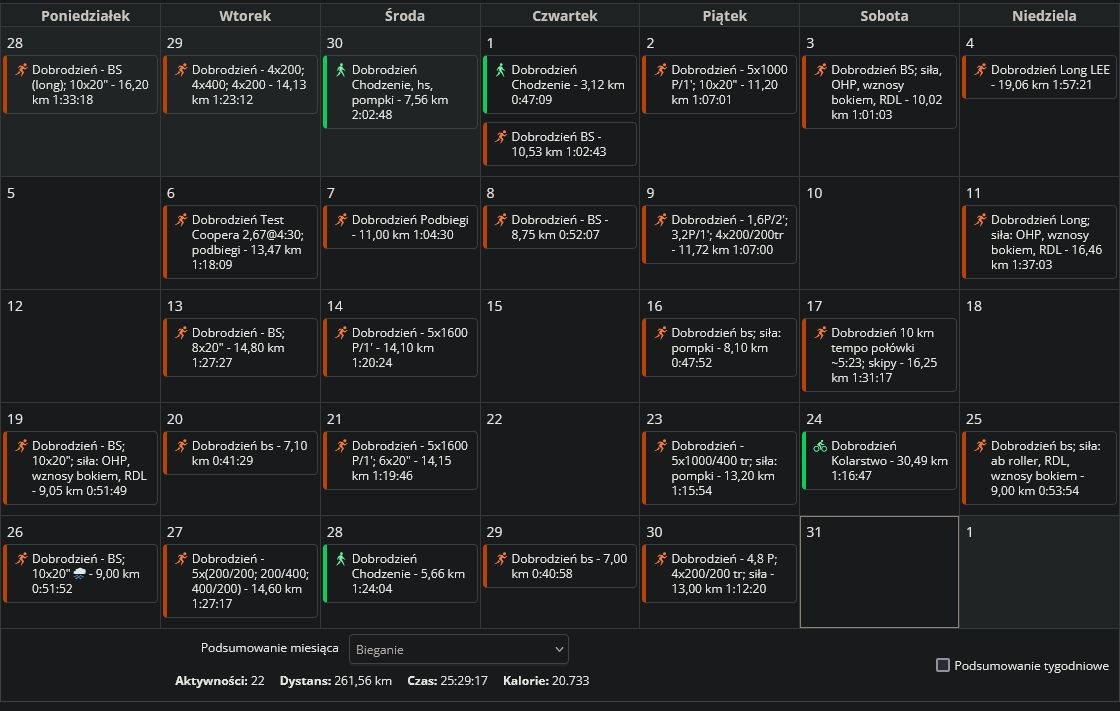
Task: Open the bs 7,00 km 0:40:58 activity
Action: tap(559, 566)
